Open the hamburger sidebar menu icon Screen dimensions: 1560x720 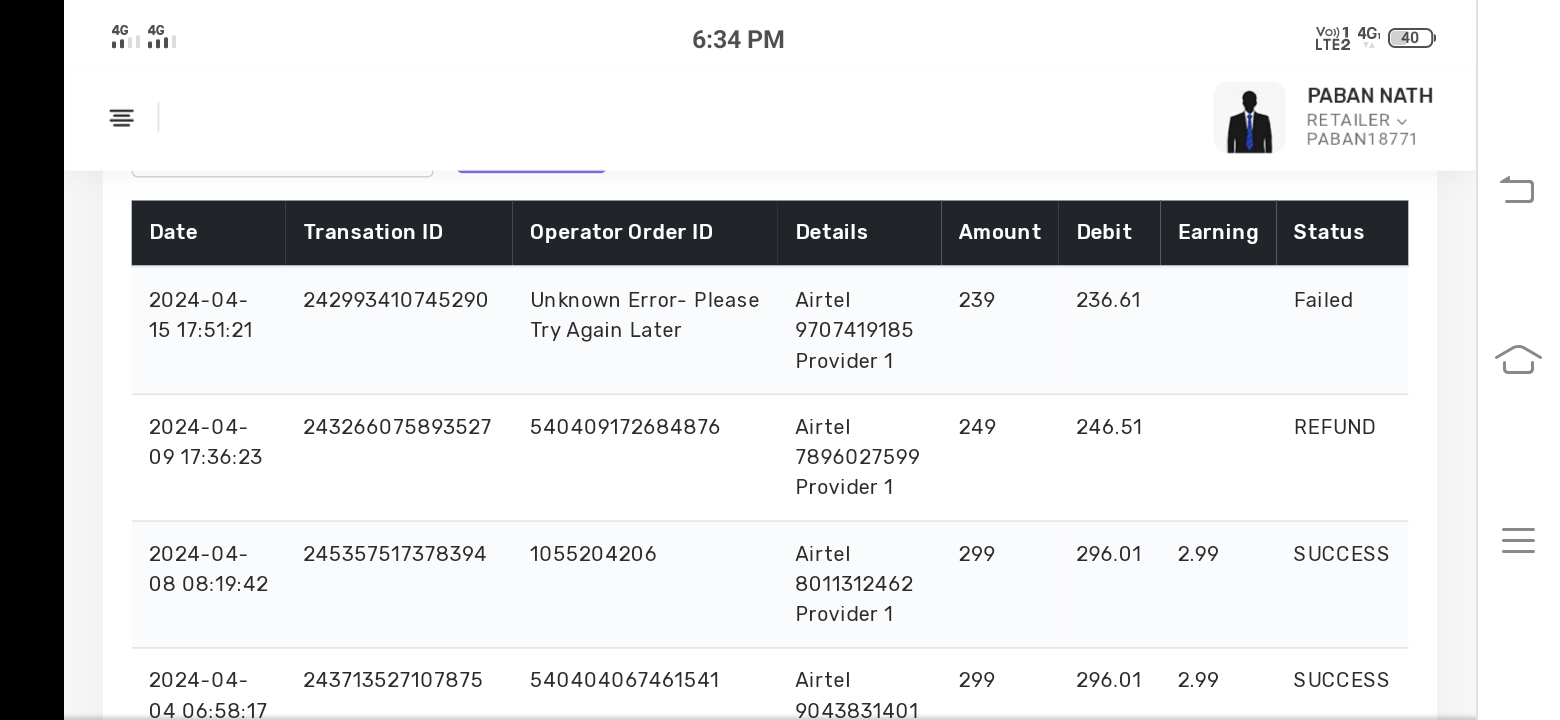pyautogui.click(x=121, y=118)
